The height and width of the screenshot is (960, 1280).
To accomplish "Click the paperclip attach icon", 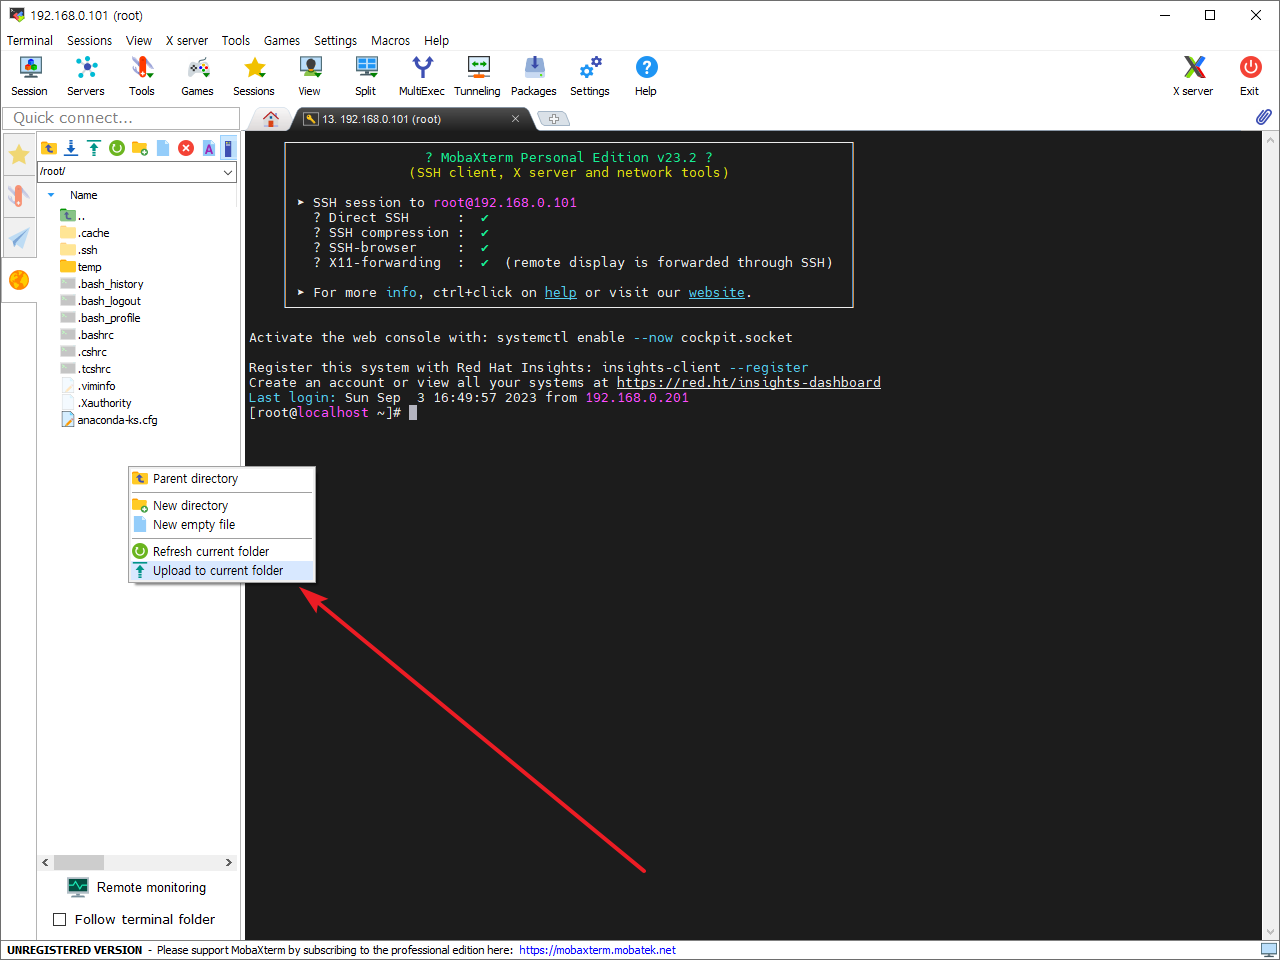I will (x=1264, y=117).
